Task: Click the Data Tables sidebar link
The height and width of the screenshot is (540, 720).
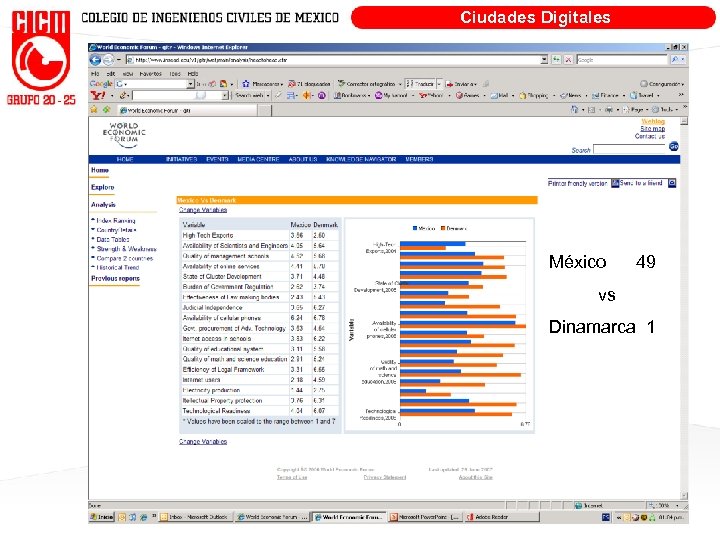Action: click(112, 240)
